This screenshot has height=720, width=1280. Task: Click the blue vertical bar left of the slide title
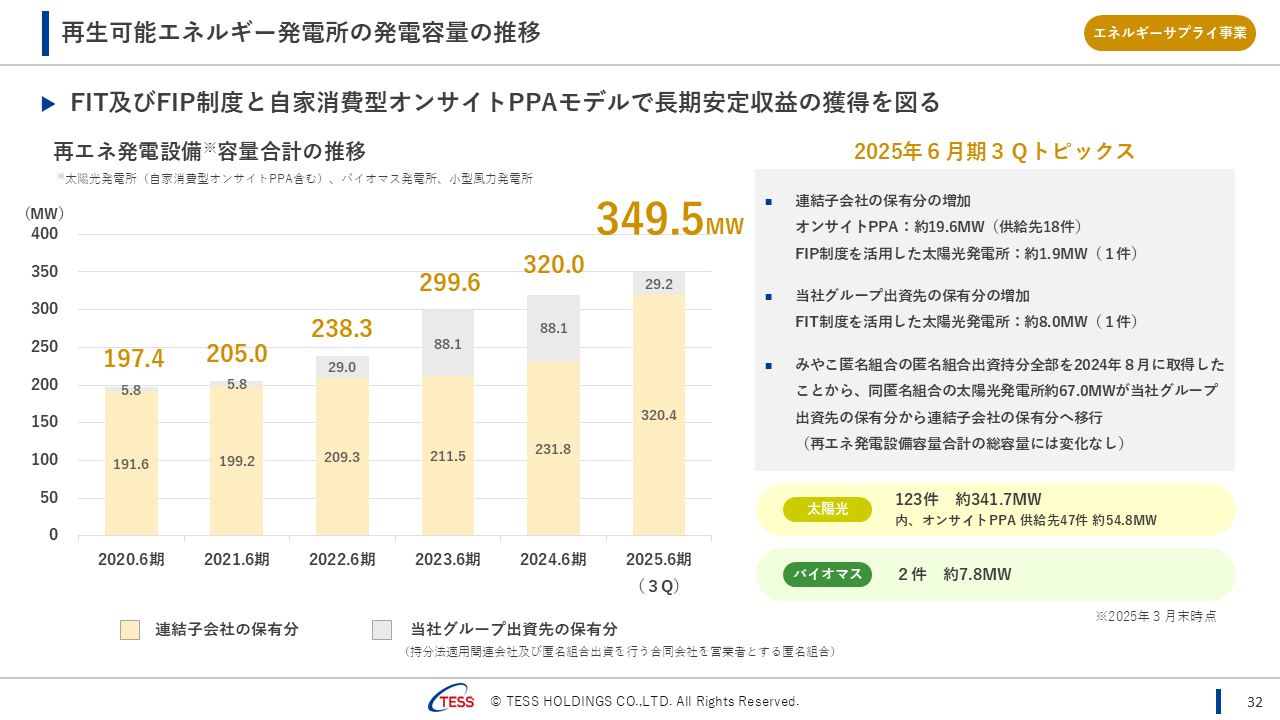tap(45, 33)
